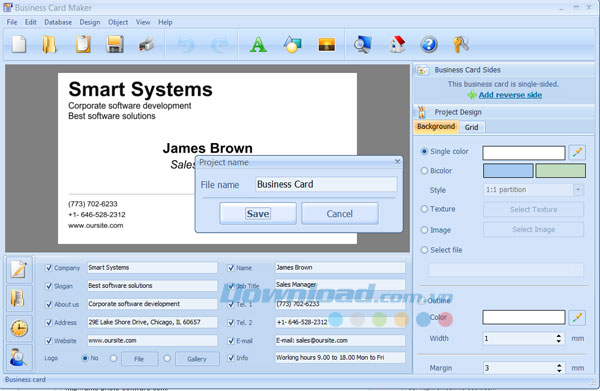Viewport: 600px width, 391px height.
Task: Click the clock icon in left sidebar
Action: coord(19,328)
